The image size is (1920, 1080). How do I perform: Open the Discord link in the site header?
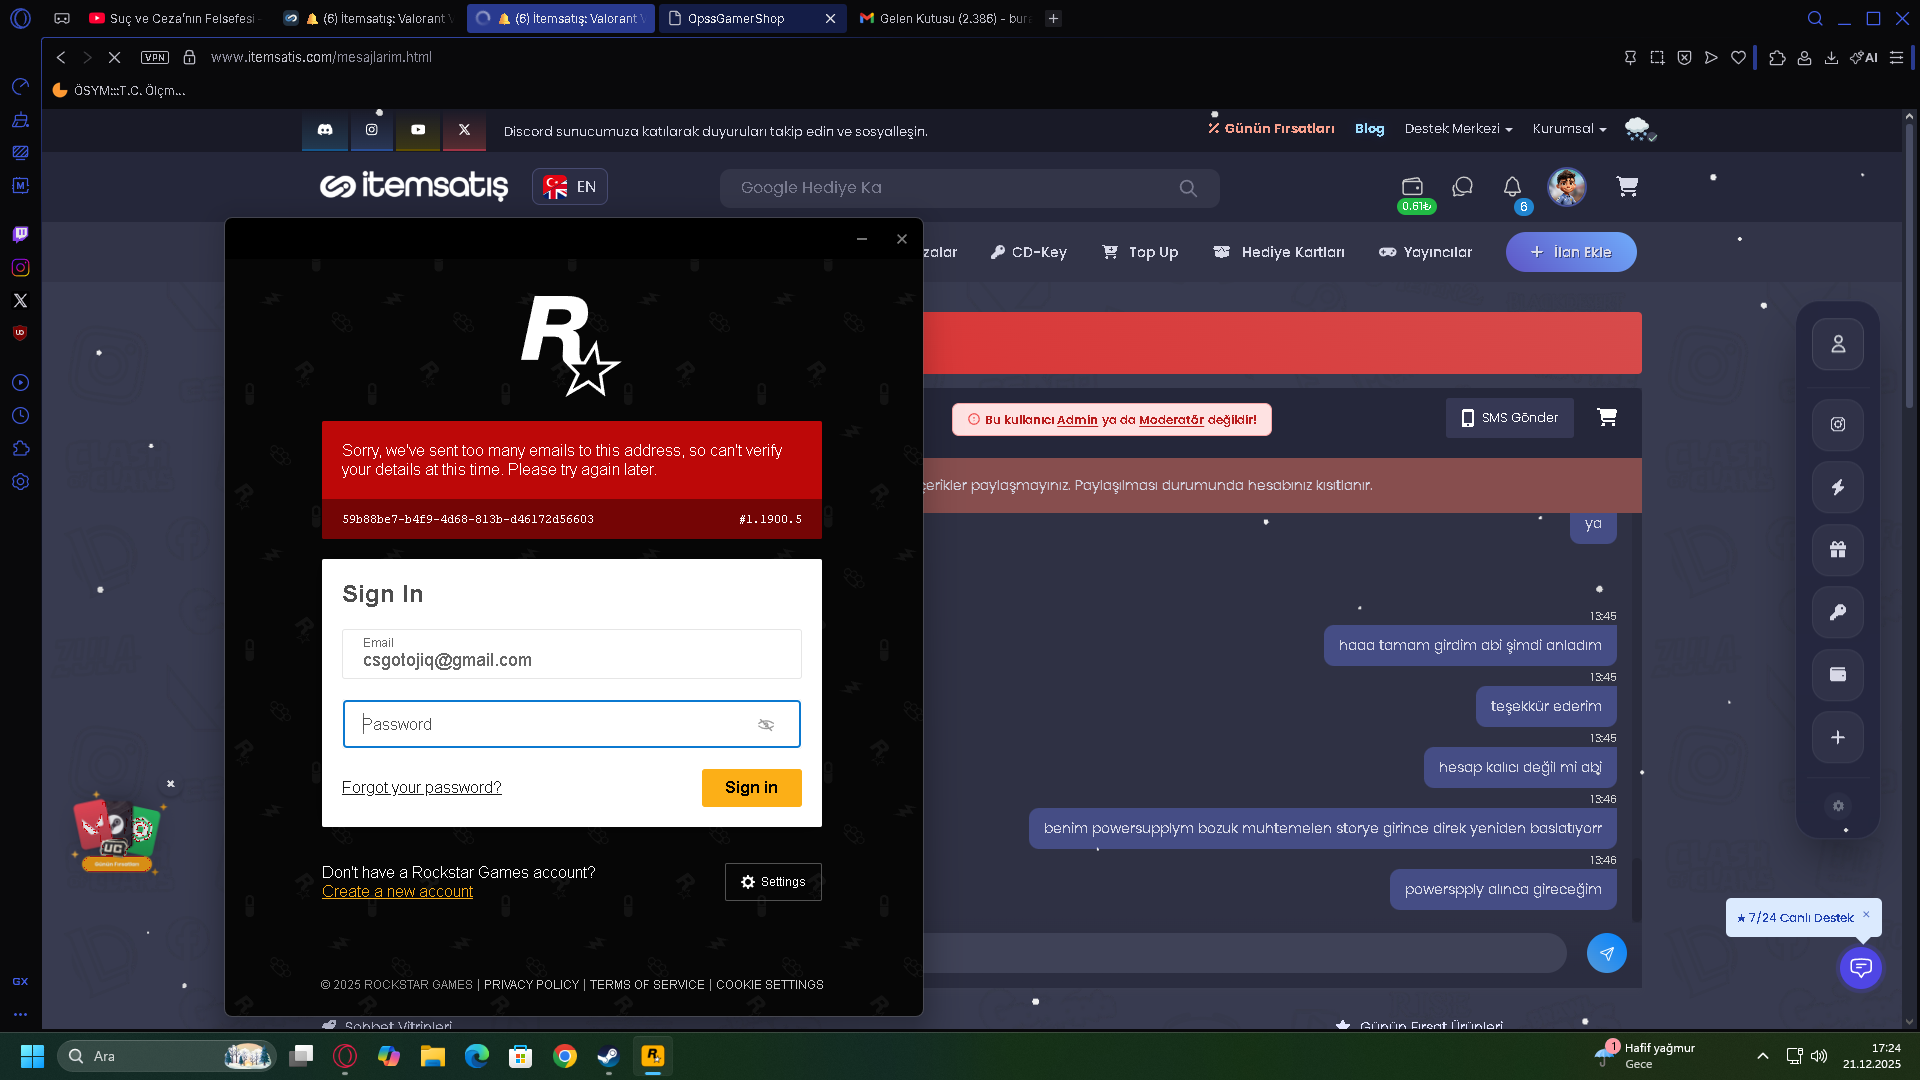325,130
